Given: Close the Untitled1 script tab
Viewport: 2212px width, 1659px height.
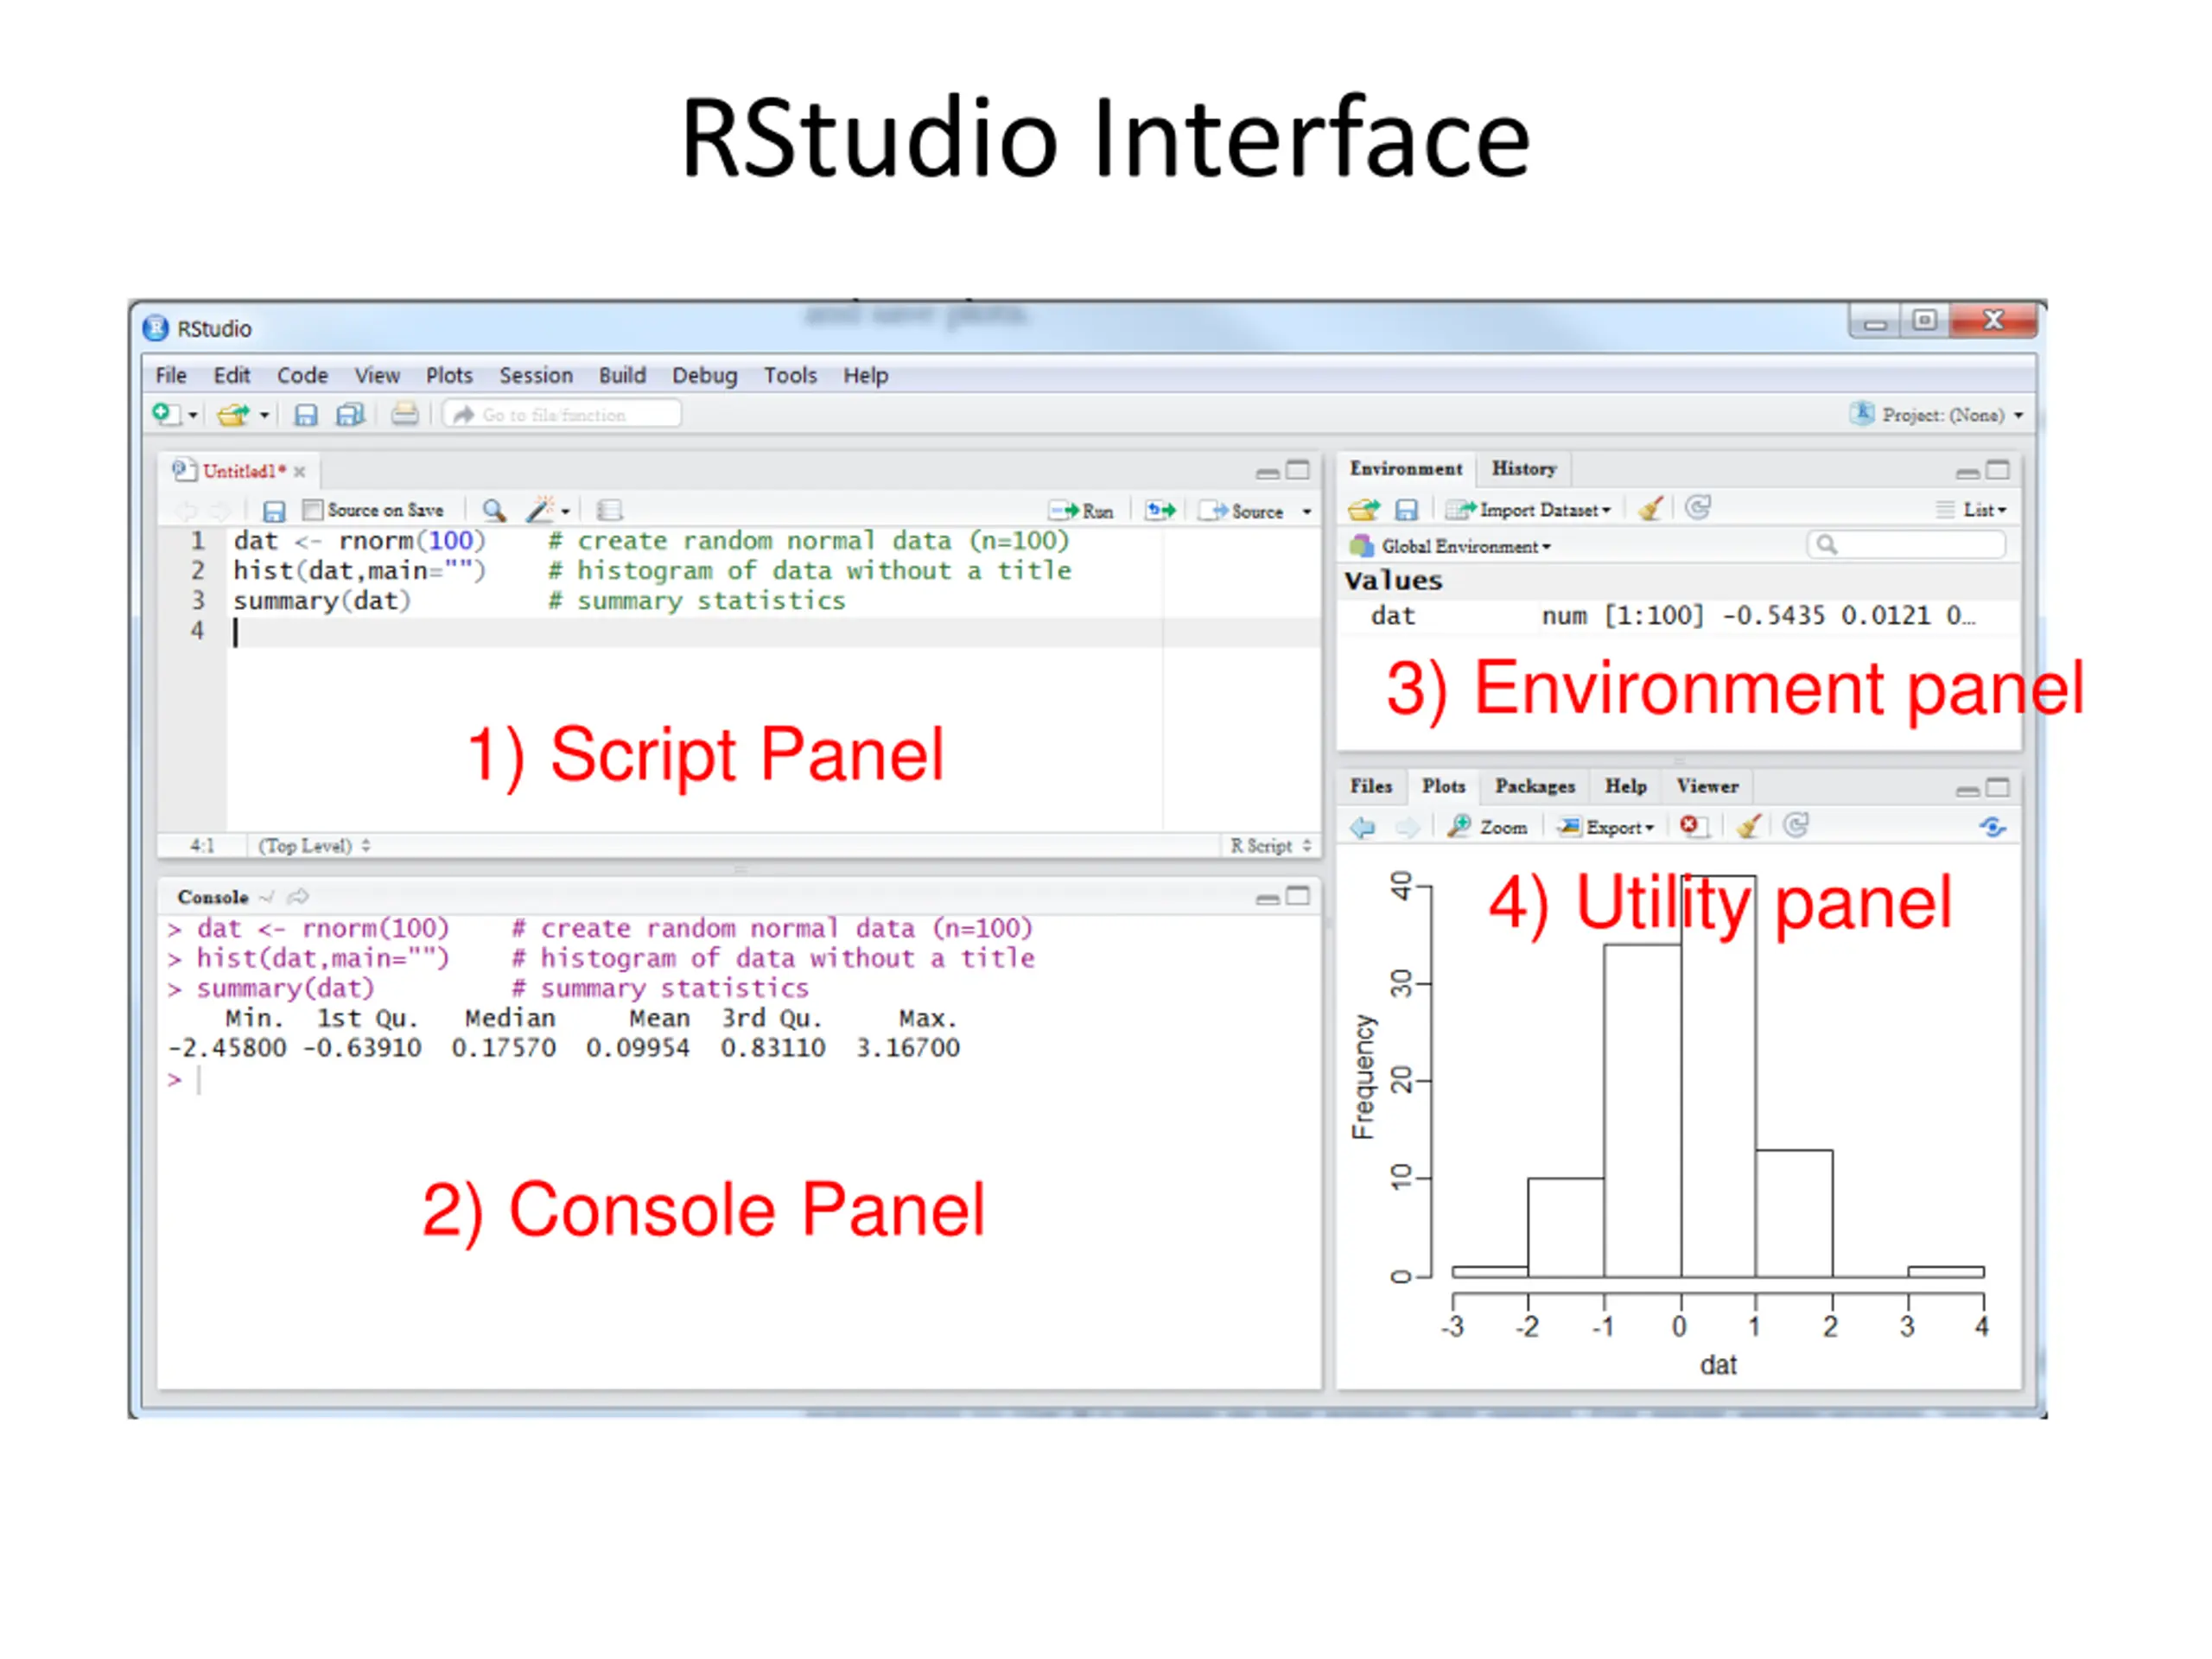Looking at the screenshot, I should tap(299, 471).
